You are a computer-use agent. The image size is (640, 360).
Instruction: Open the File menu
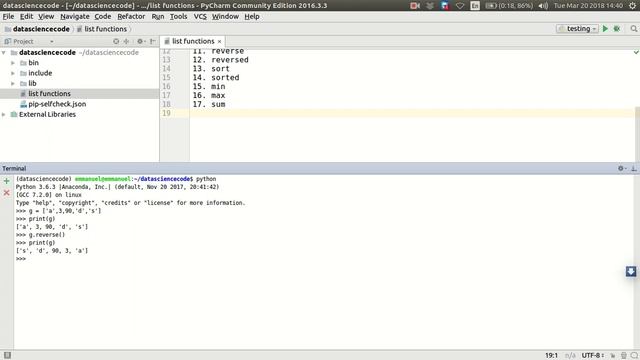[x=8, y=16]
